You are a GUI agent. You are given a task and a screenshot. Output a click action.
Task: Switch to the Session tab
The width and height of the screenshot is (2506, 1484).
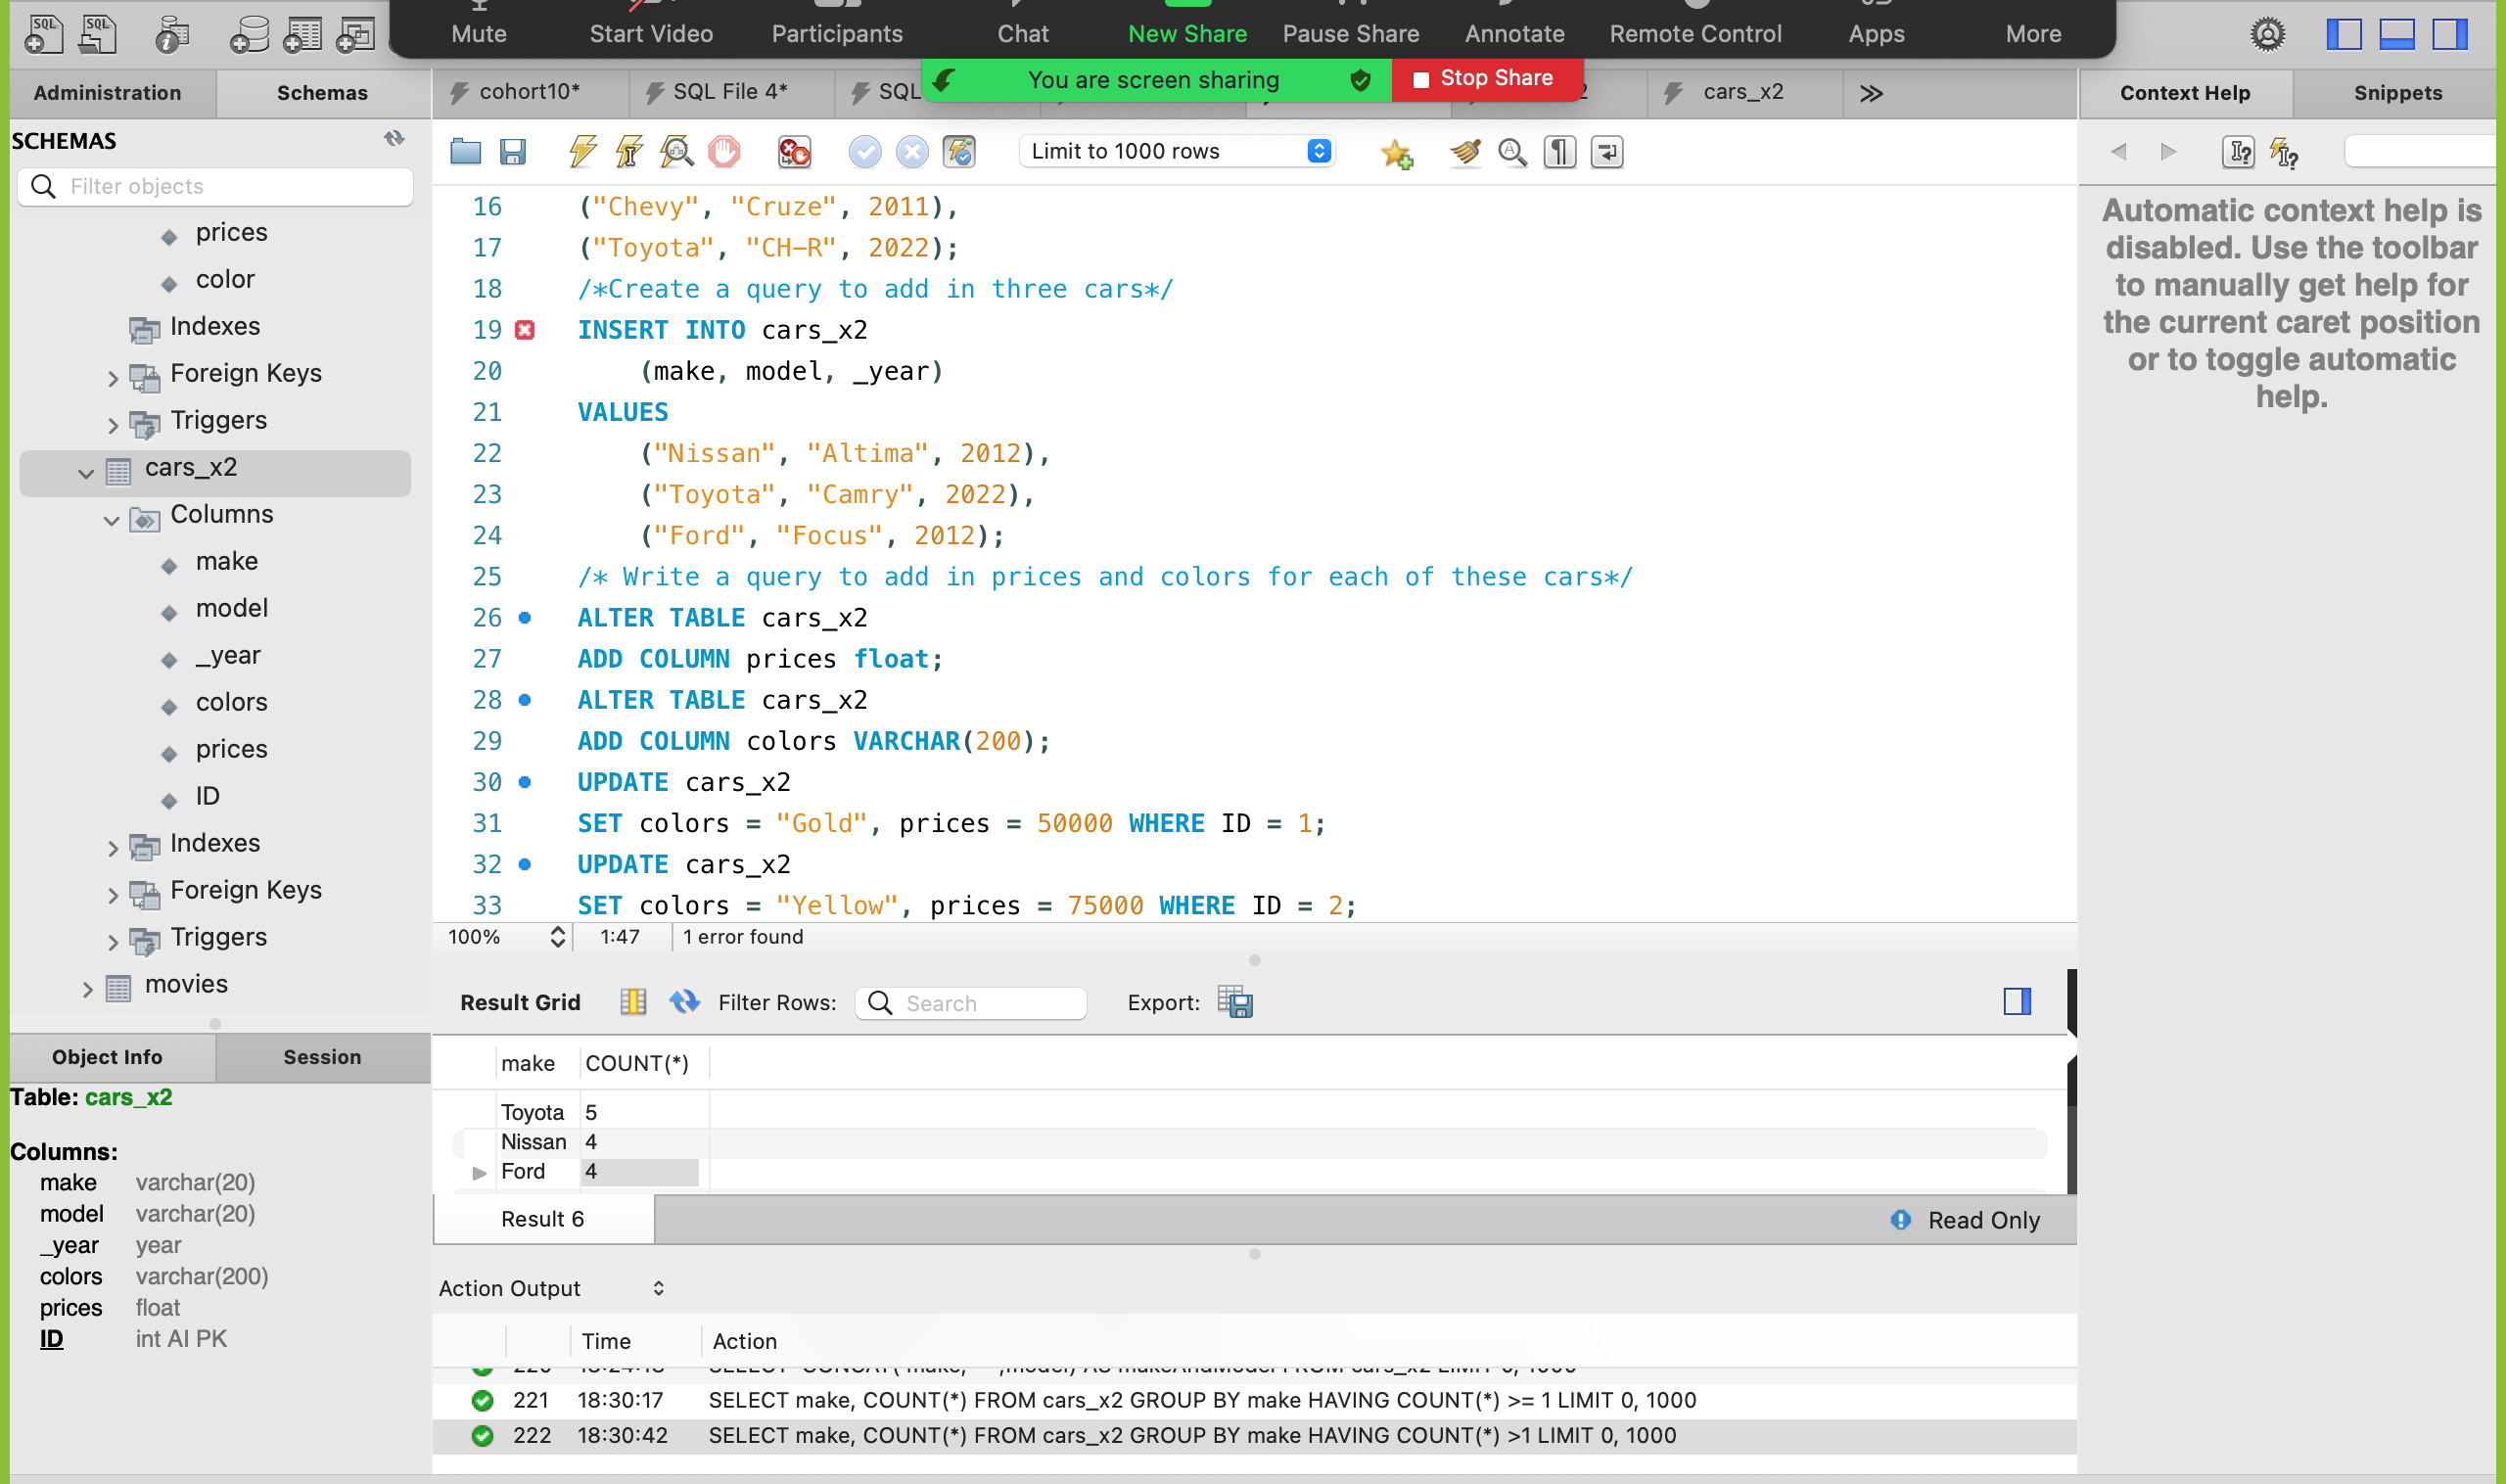pos(322,1057)
